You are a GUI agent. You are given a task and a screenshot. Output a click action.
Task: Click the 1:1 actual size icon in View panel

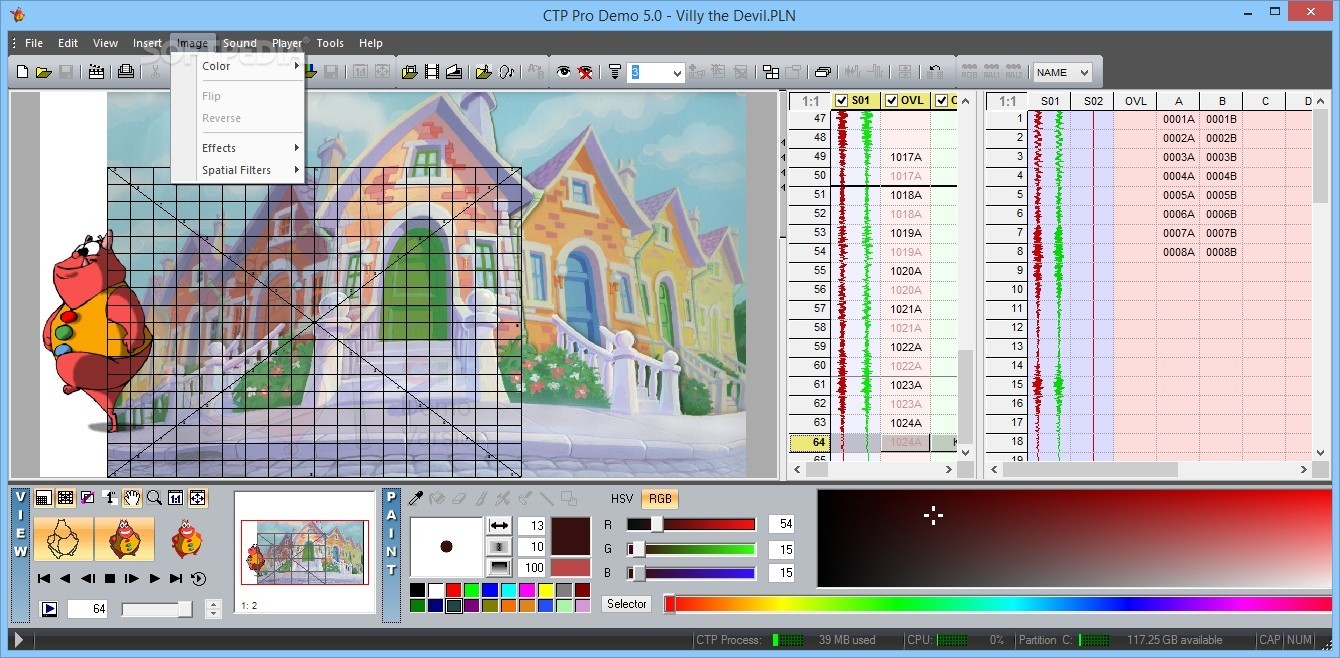coord(175,497)
